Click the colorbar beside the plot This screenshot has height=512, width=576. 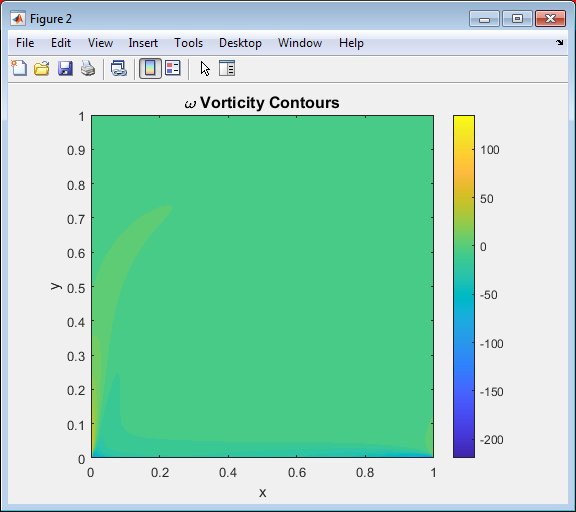464,286
